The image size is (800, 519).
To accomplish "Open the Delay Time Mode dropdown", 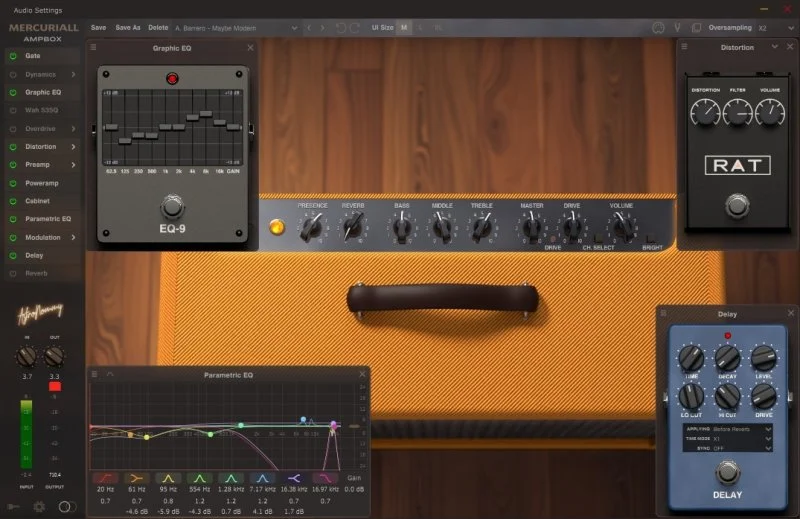I will [x=742, y=439].
